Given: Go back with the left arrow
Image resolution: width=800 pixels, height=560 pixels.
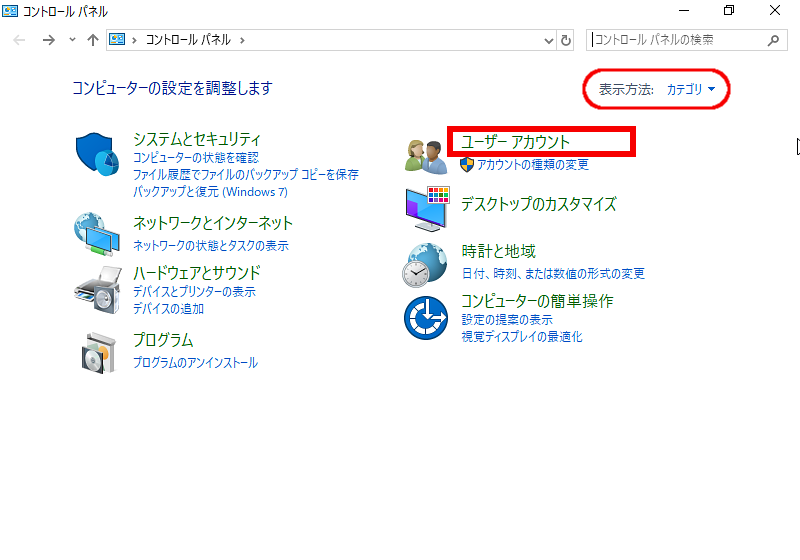Looking at the screenshot, I should pos(19,40).
